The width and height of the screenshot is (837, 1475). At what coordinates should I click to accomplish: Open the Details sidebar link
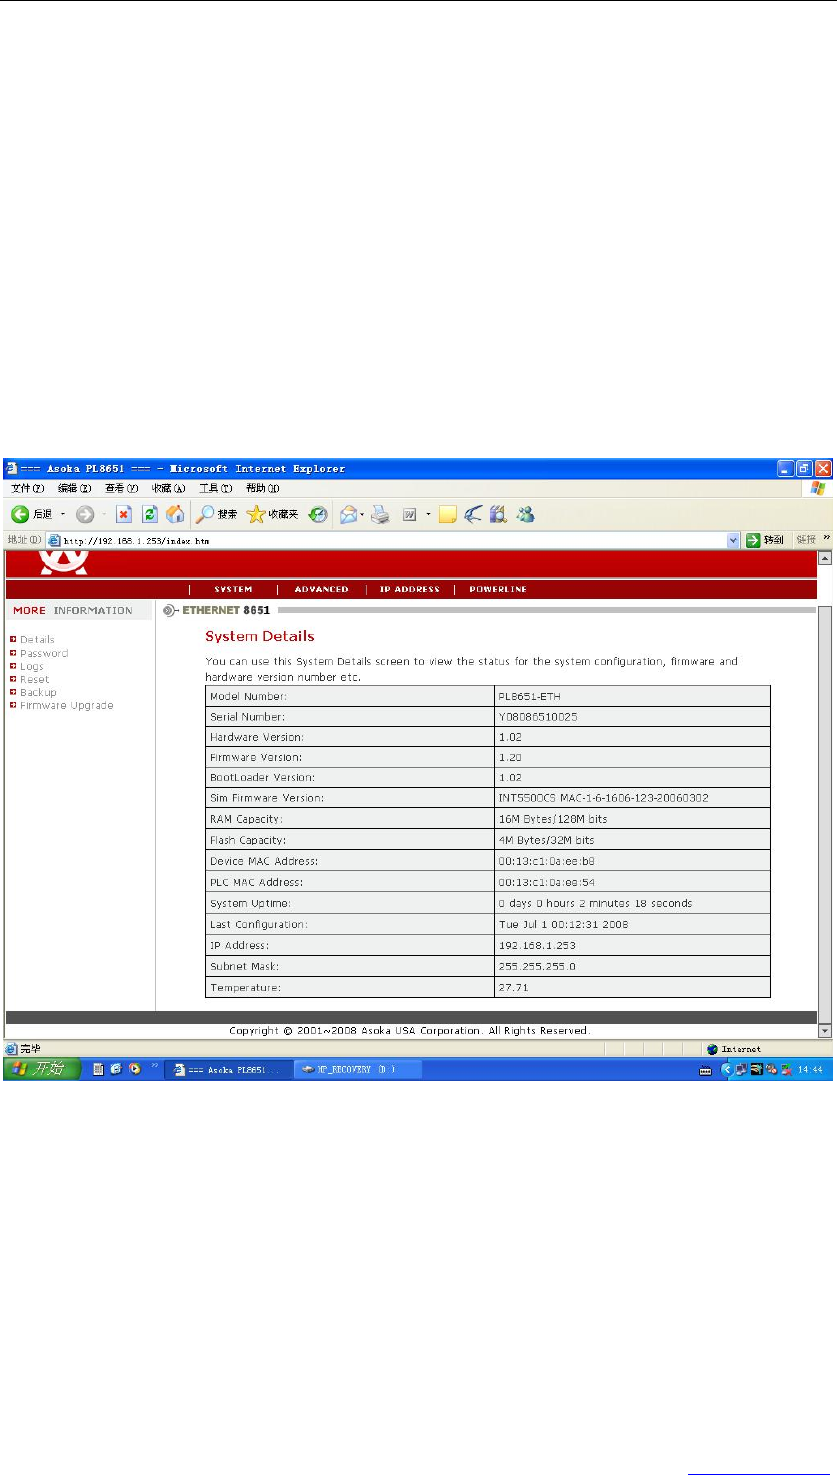[x=37, y=640]
